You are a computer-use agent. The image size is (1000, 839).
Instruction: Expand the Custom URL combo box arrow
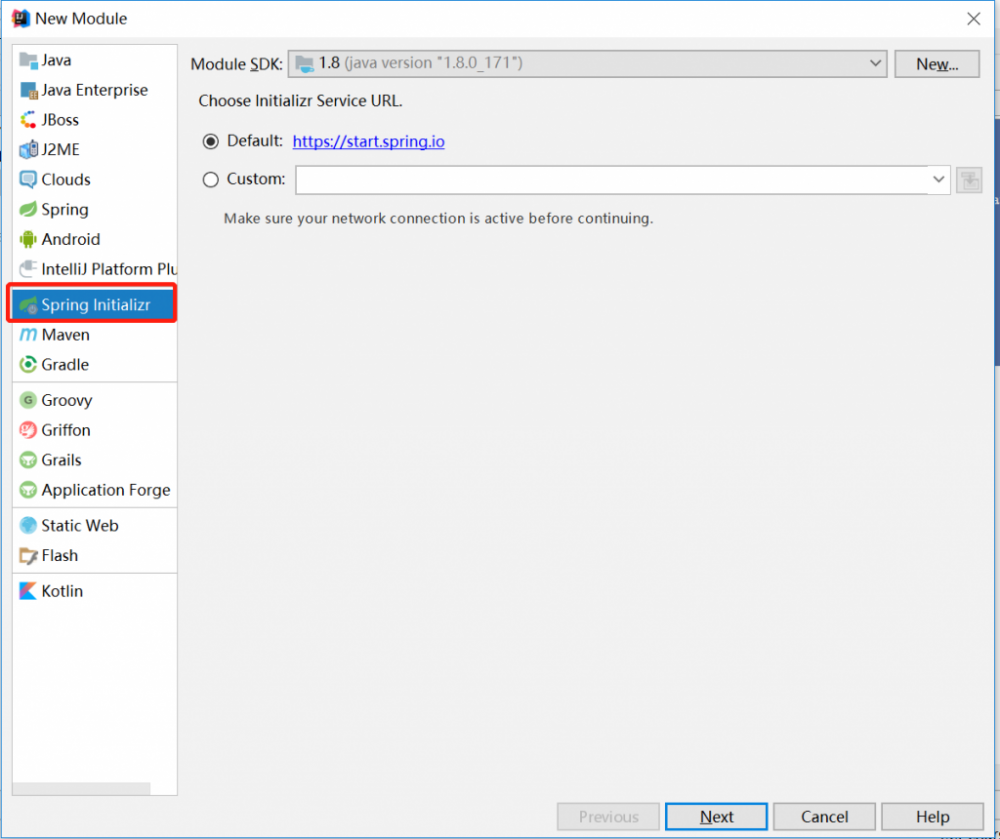tap(938, 180)
